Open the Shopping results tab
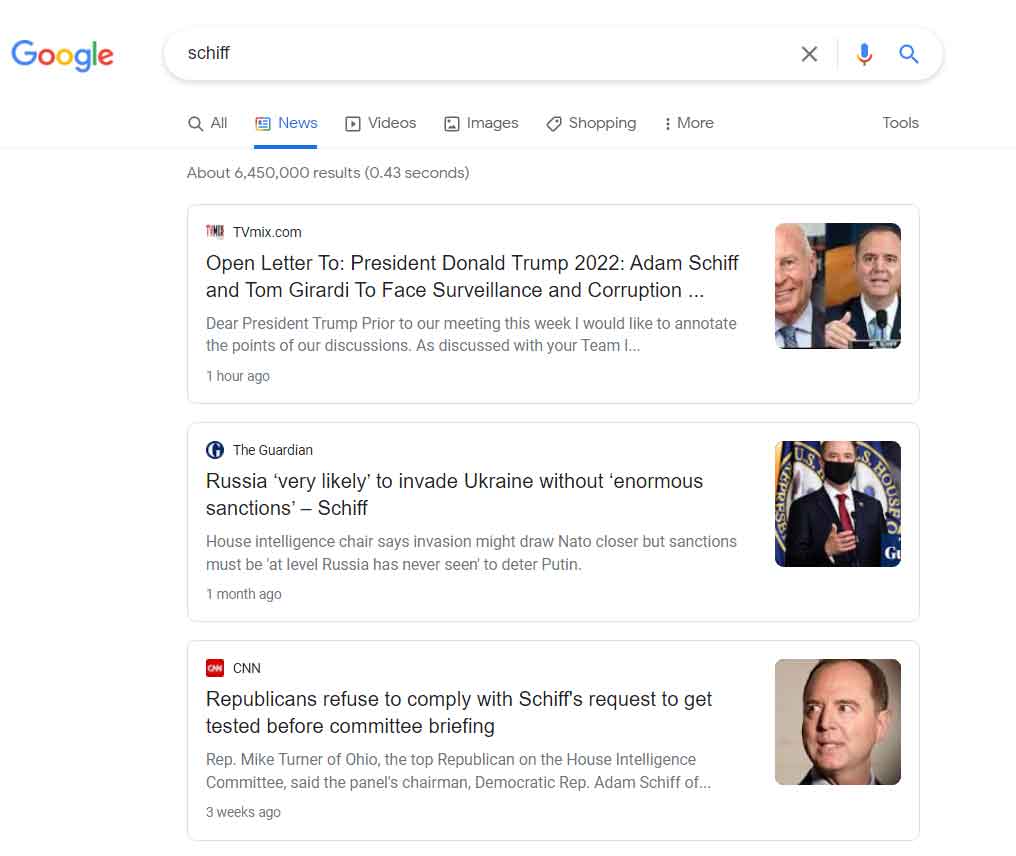This screenshot has width=1016, height=856. pyautogui.click(x=591, y=123)
